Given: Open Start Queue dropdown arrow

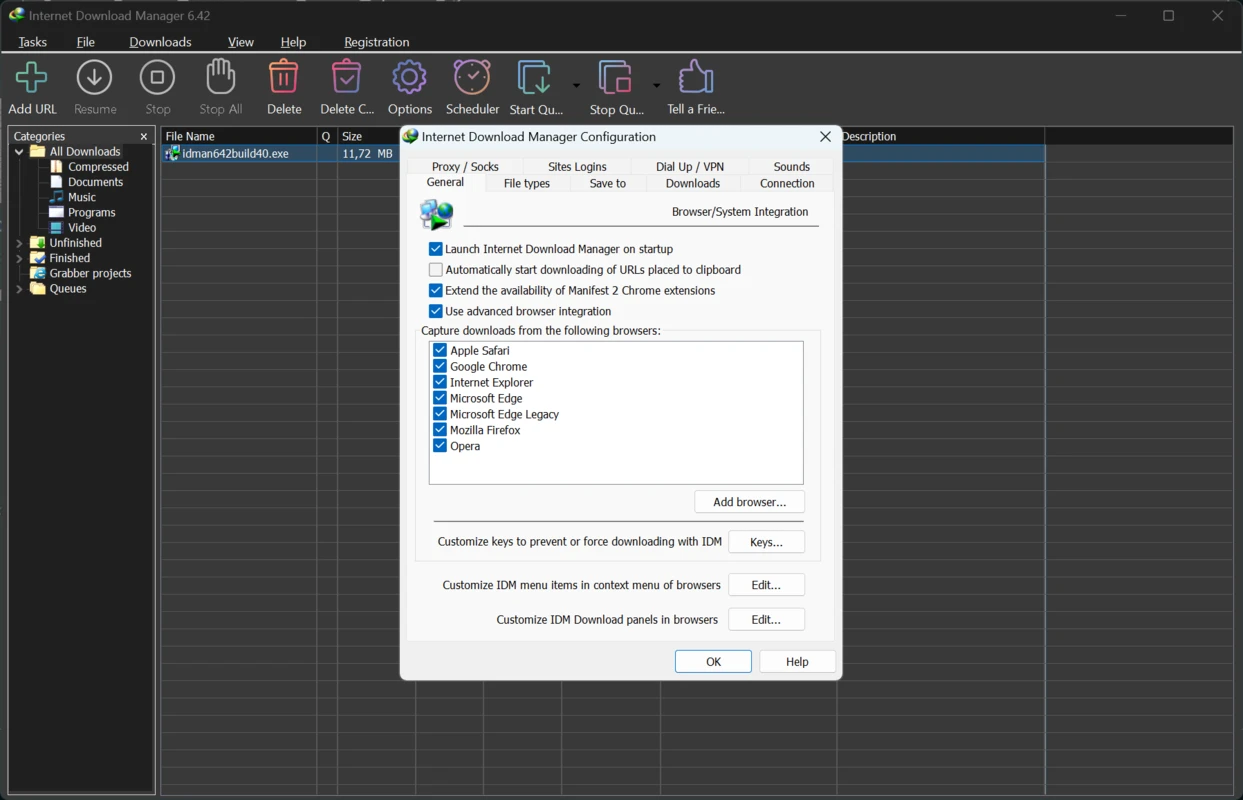Looking at the screenshot, I should pos(576,85).
